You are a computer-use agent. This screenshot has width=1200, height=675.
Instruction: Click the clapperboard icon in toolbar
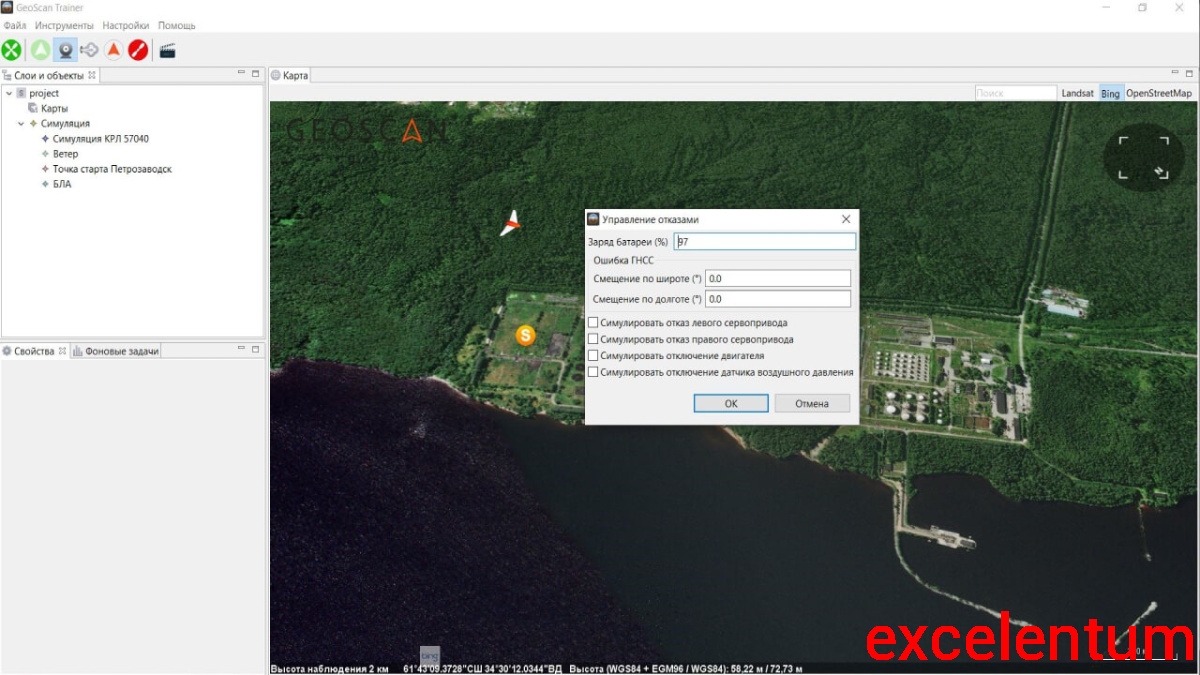pos(167,50)
